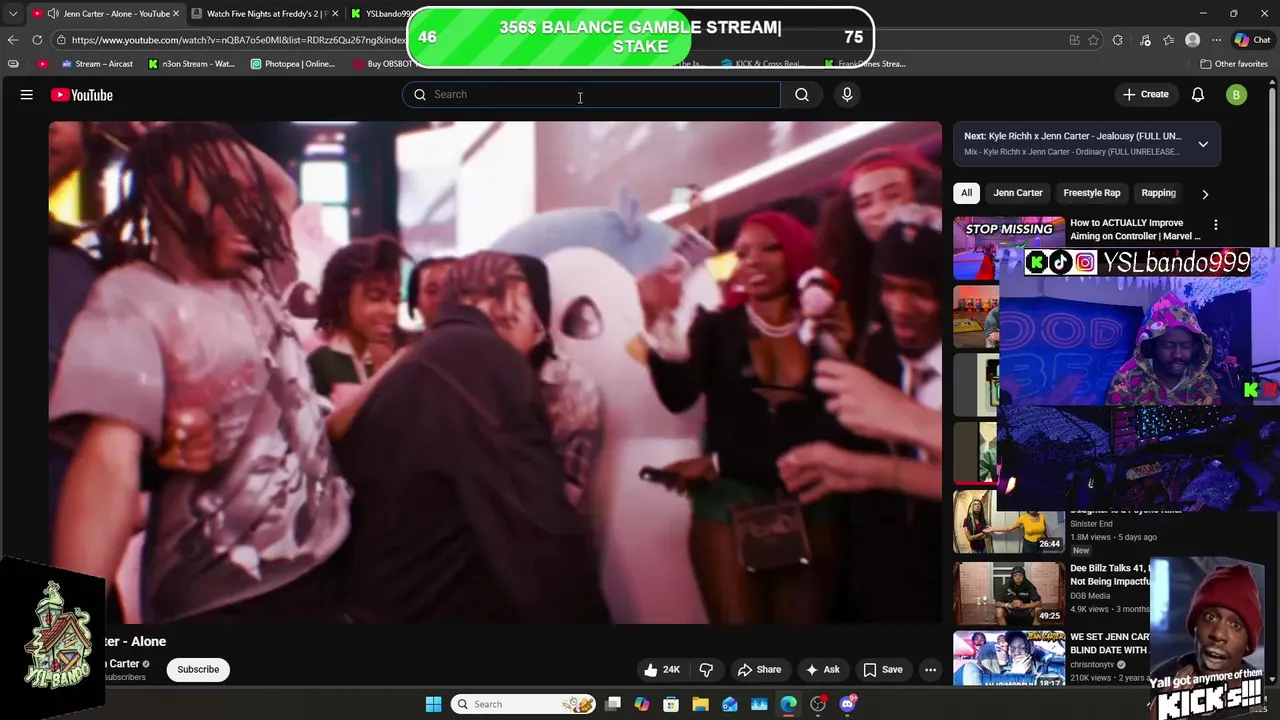
Task: Open Outlook from the taskbar
Action: (730, 704)
